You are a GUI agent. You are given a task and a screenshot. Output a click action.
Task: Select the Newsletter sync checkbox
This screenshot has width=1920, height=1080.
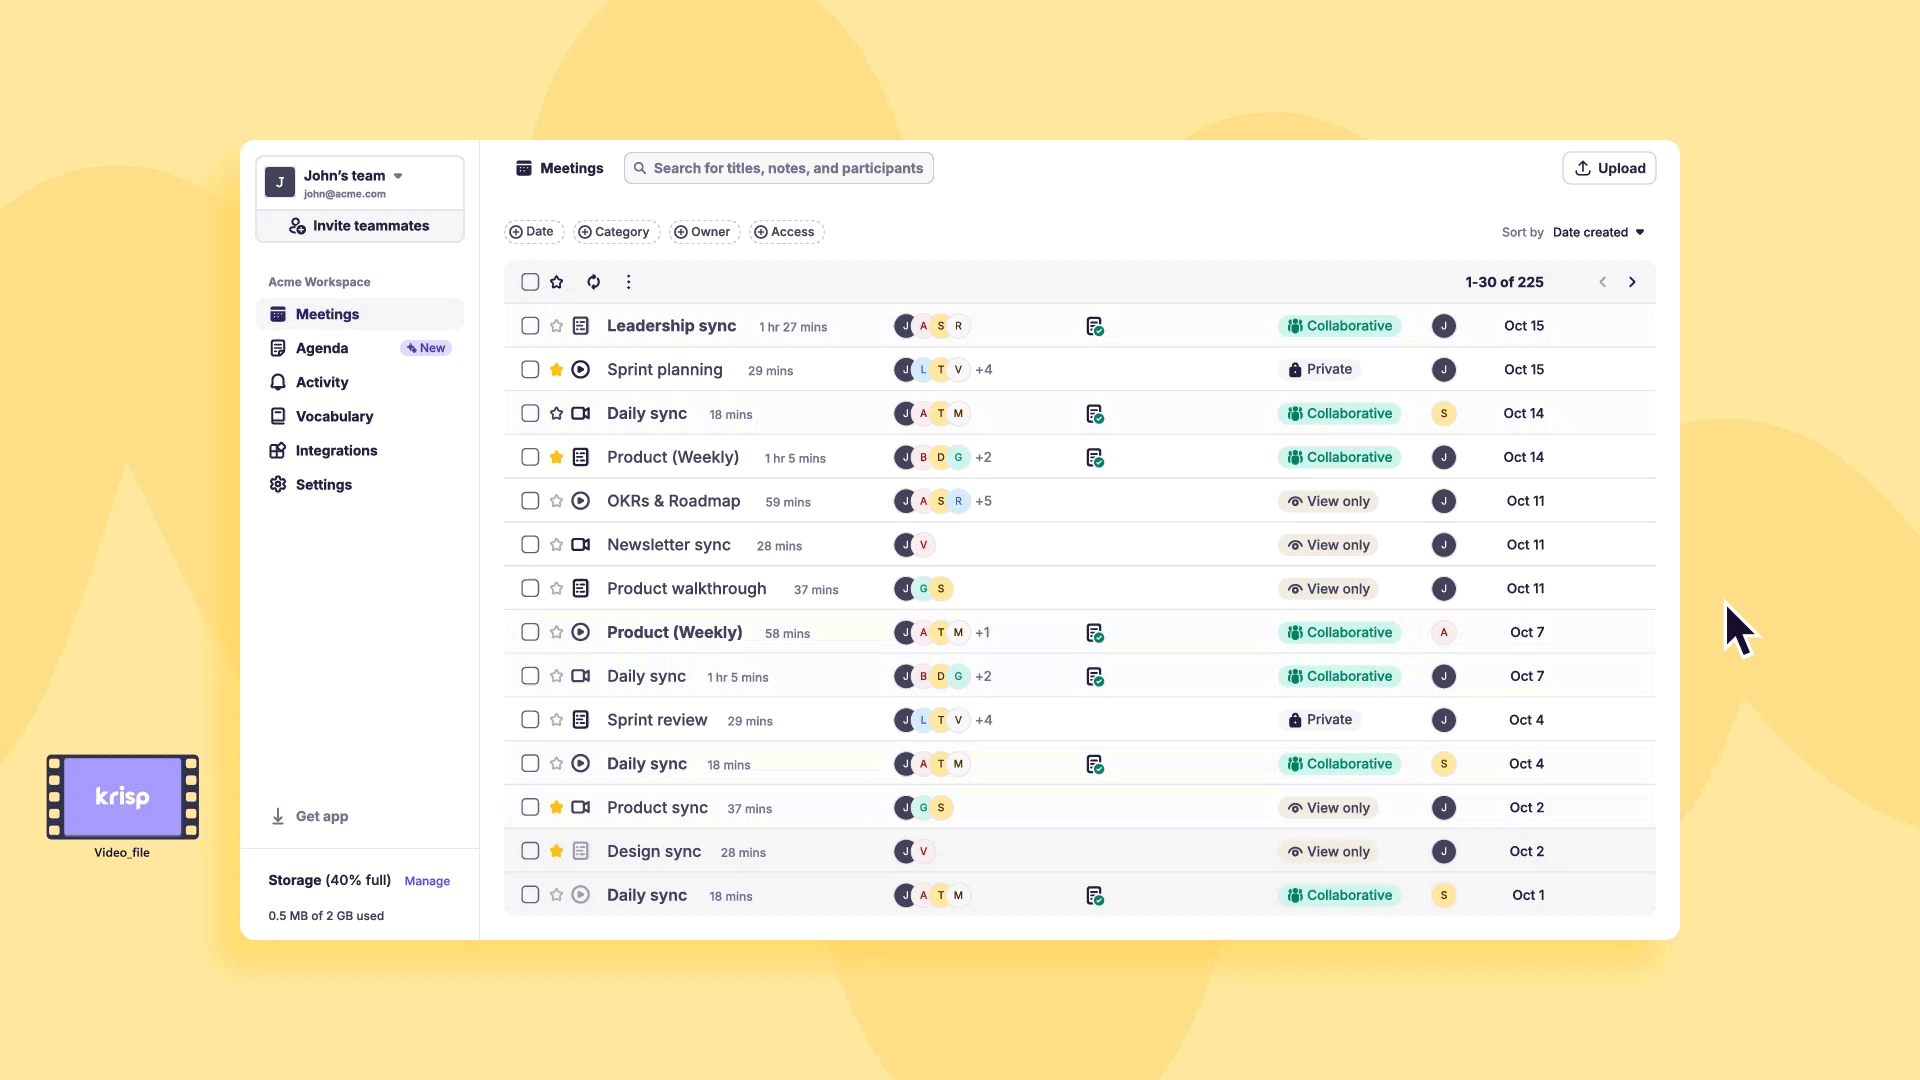[x=530, y=545]
